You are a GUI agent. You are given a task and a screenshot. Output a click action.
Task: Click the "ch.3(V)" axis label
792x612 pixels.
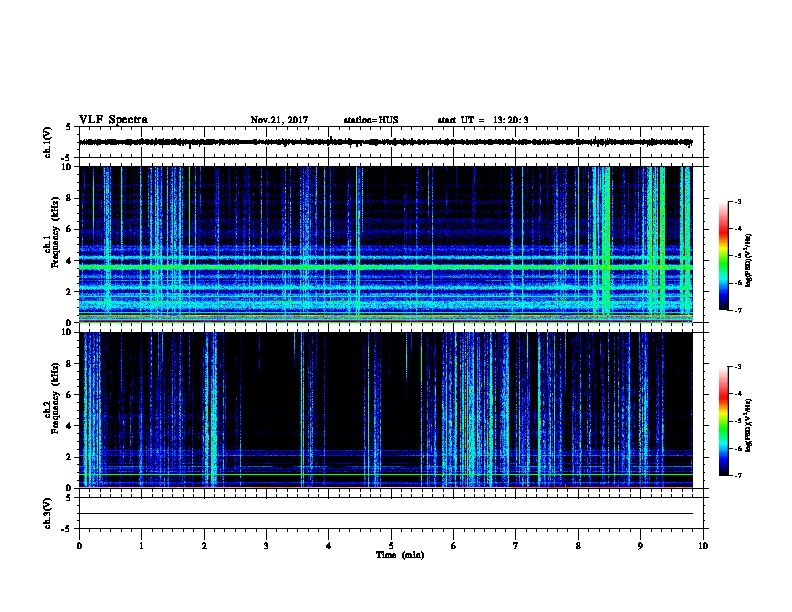click(x=48, y=513)
